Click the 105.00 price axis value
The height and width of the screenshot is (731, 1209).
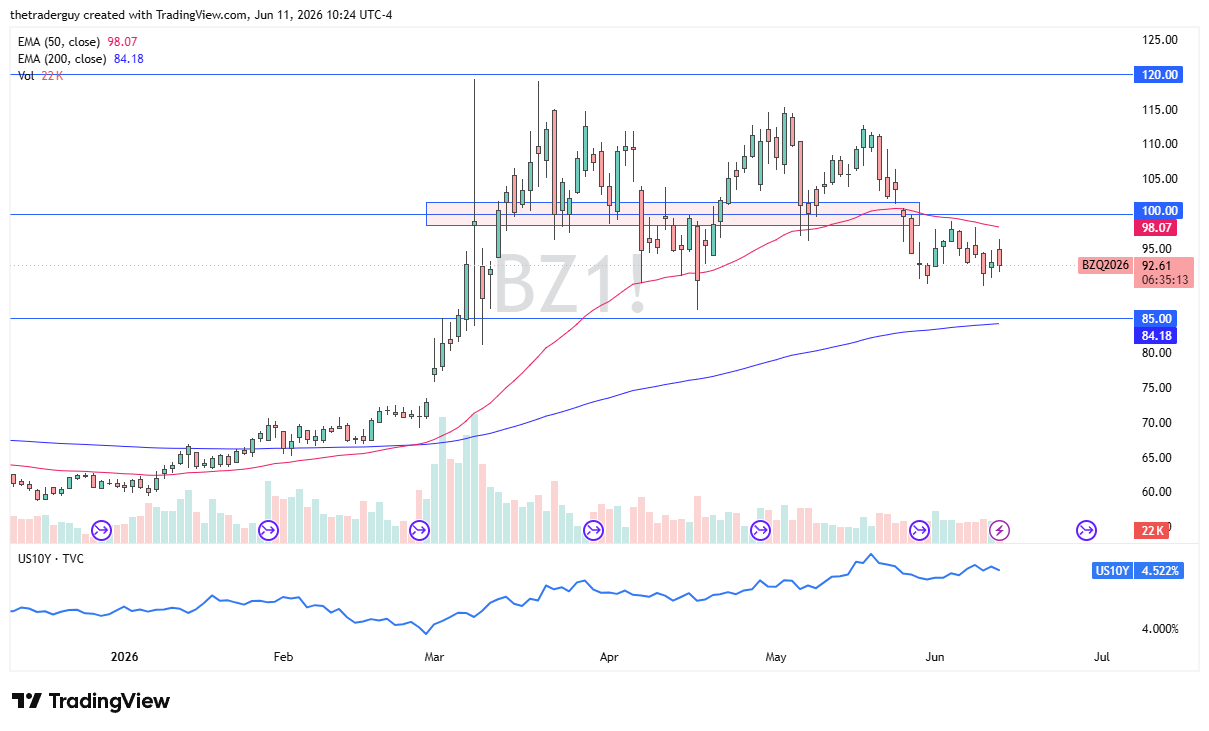tap(1159, 179)
